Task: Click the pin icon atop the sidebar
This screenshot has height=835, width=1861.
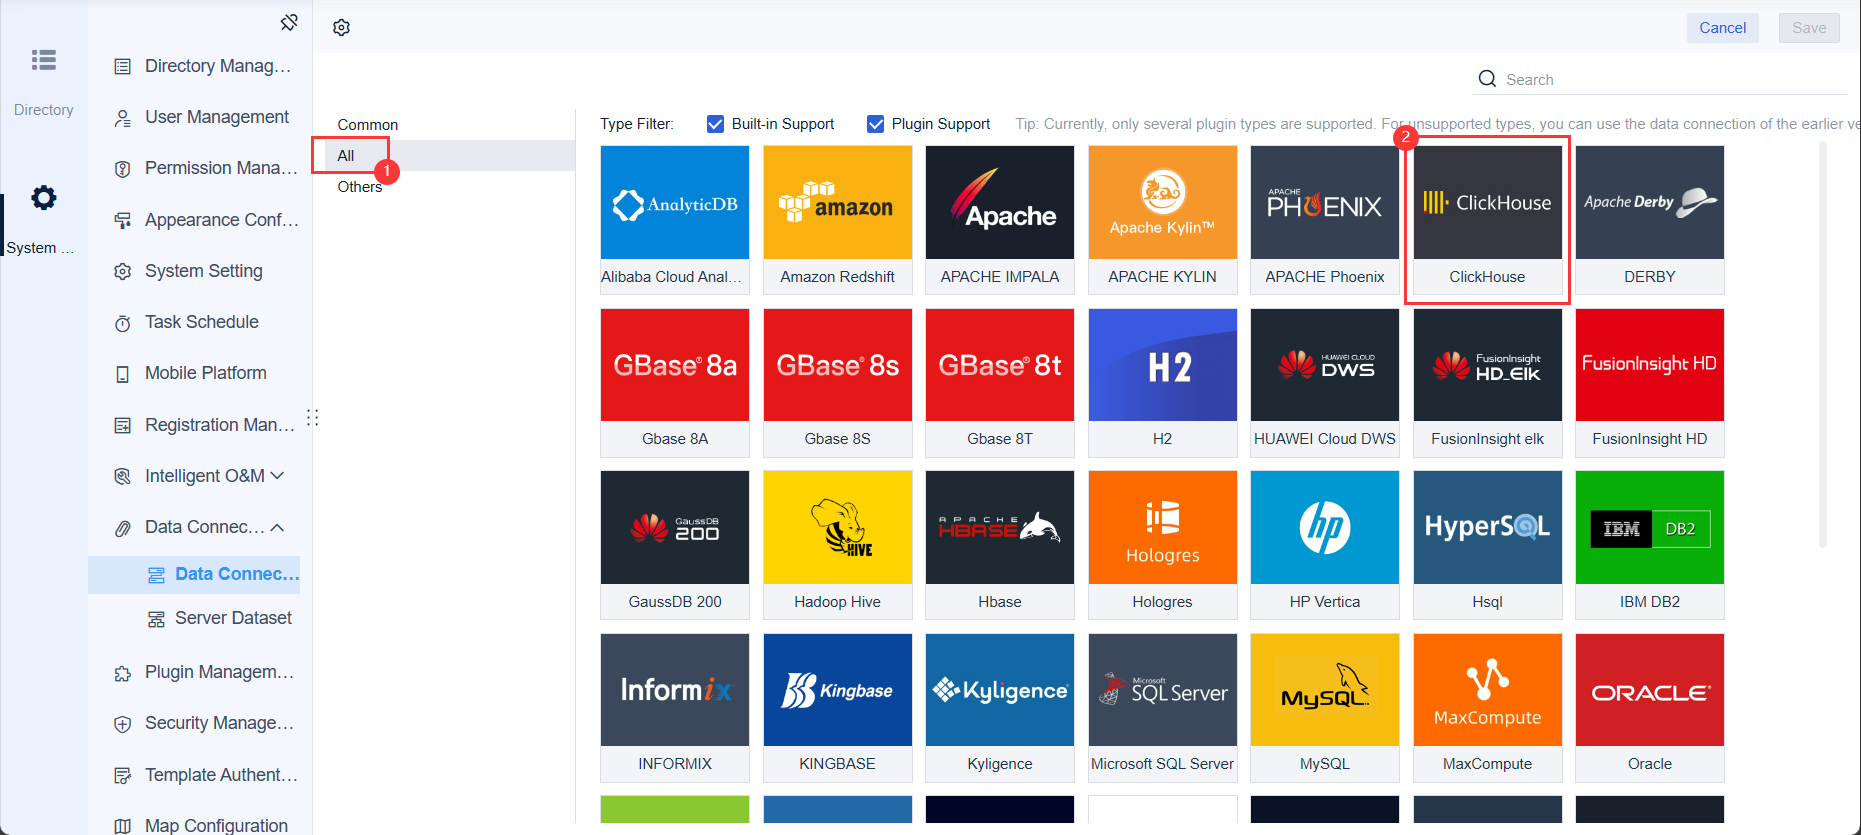Action: click(x=289, y=22)
